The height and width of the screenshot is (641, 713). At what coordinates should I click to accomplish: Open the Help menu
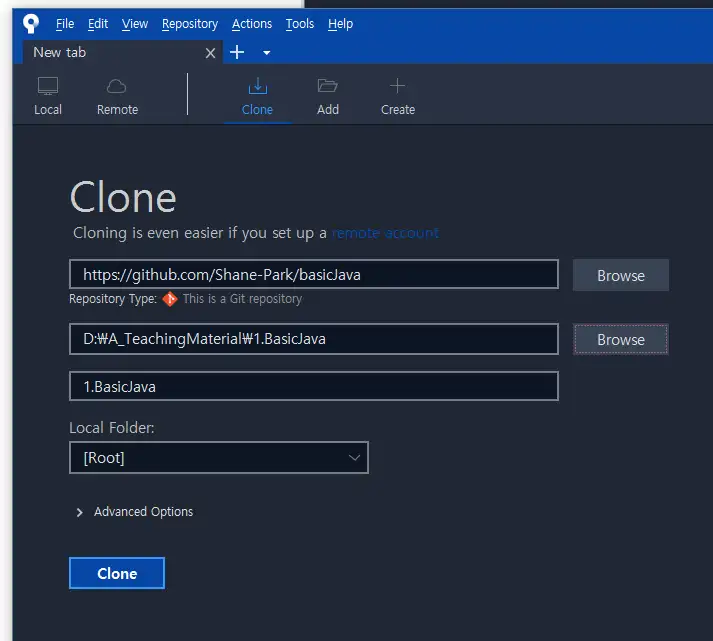340,24
